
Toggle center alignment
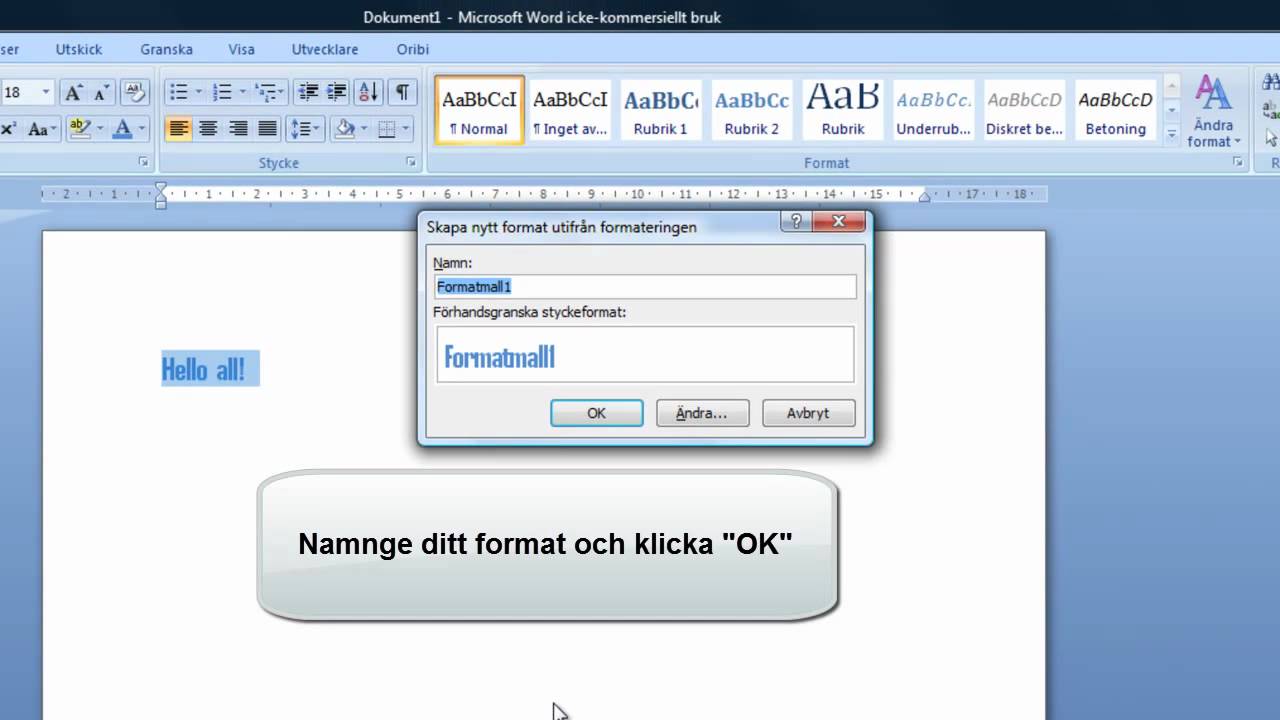pos(208,128)
